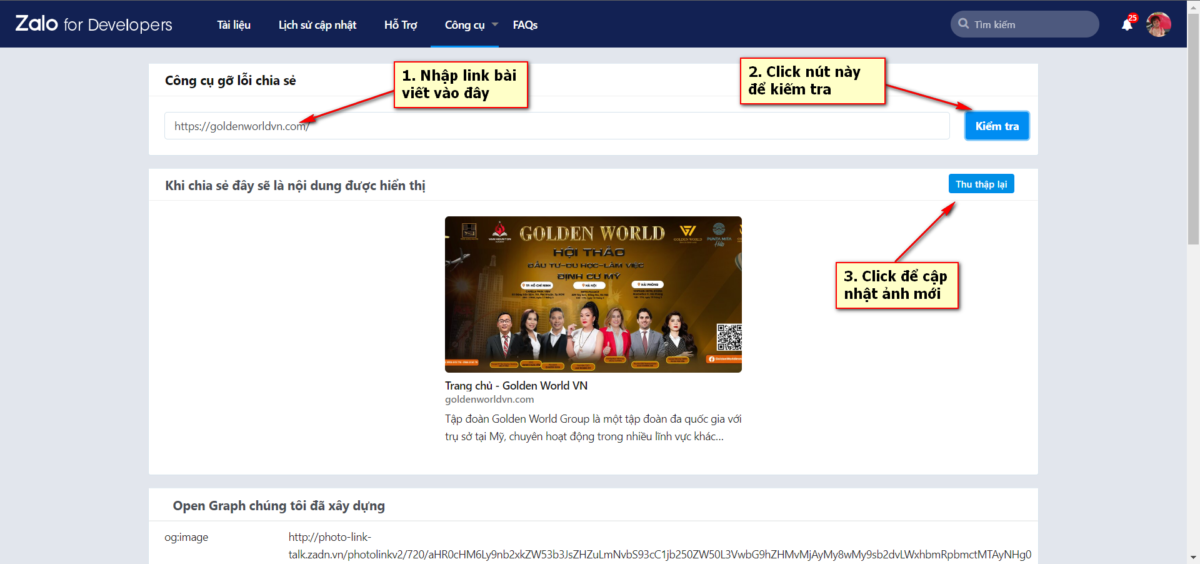This screenshot has width=1200, height=564.
Task: Open the FAQs menu item
Action: click(525, 24)
